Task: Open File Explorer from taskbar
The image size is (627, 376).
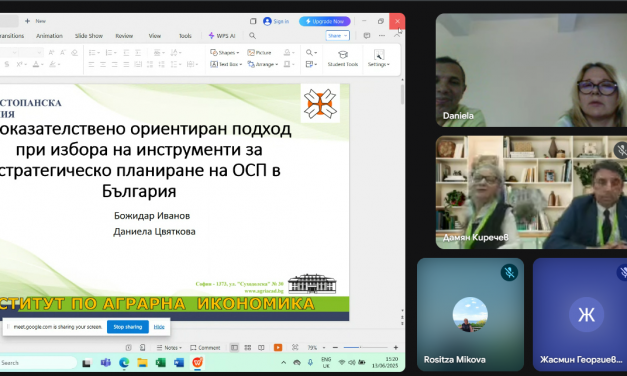Action: [x=142, y=363]
